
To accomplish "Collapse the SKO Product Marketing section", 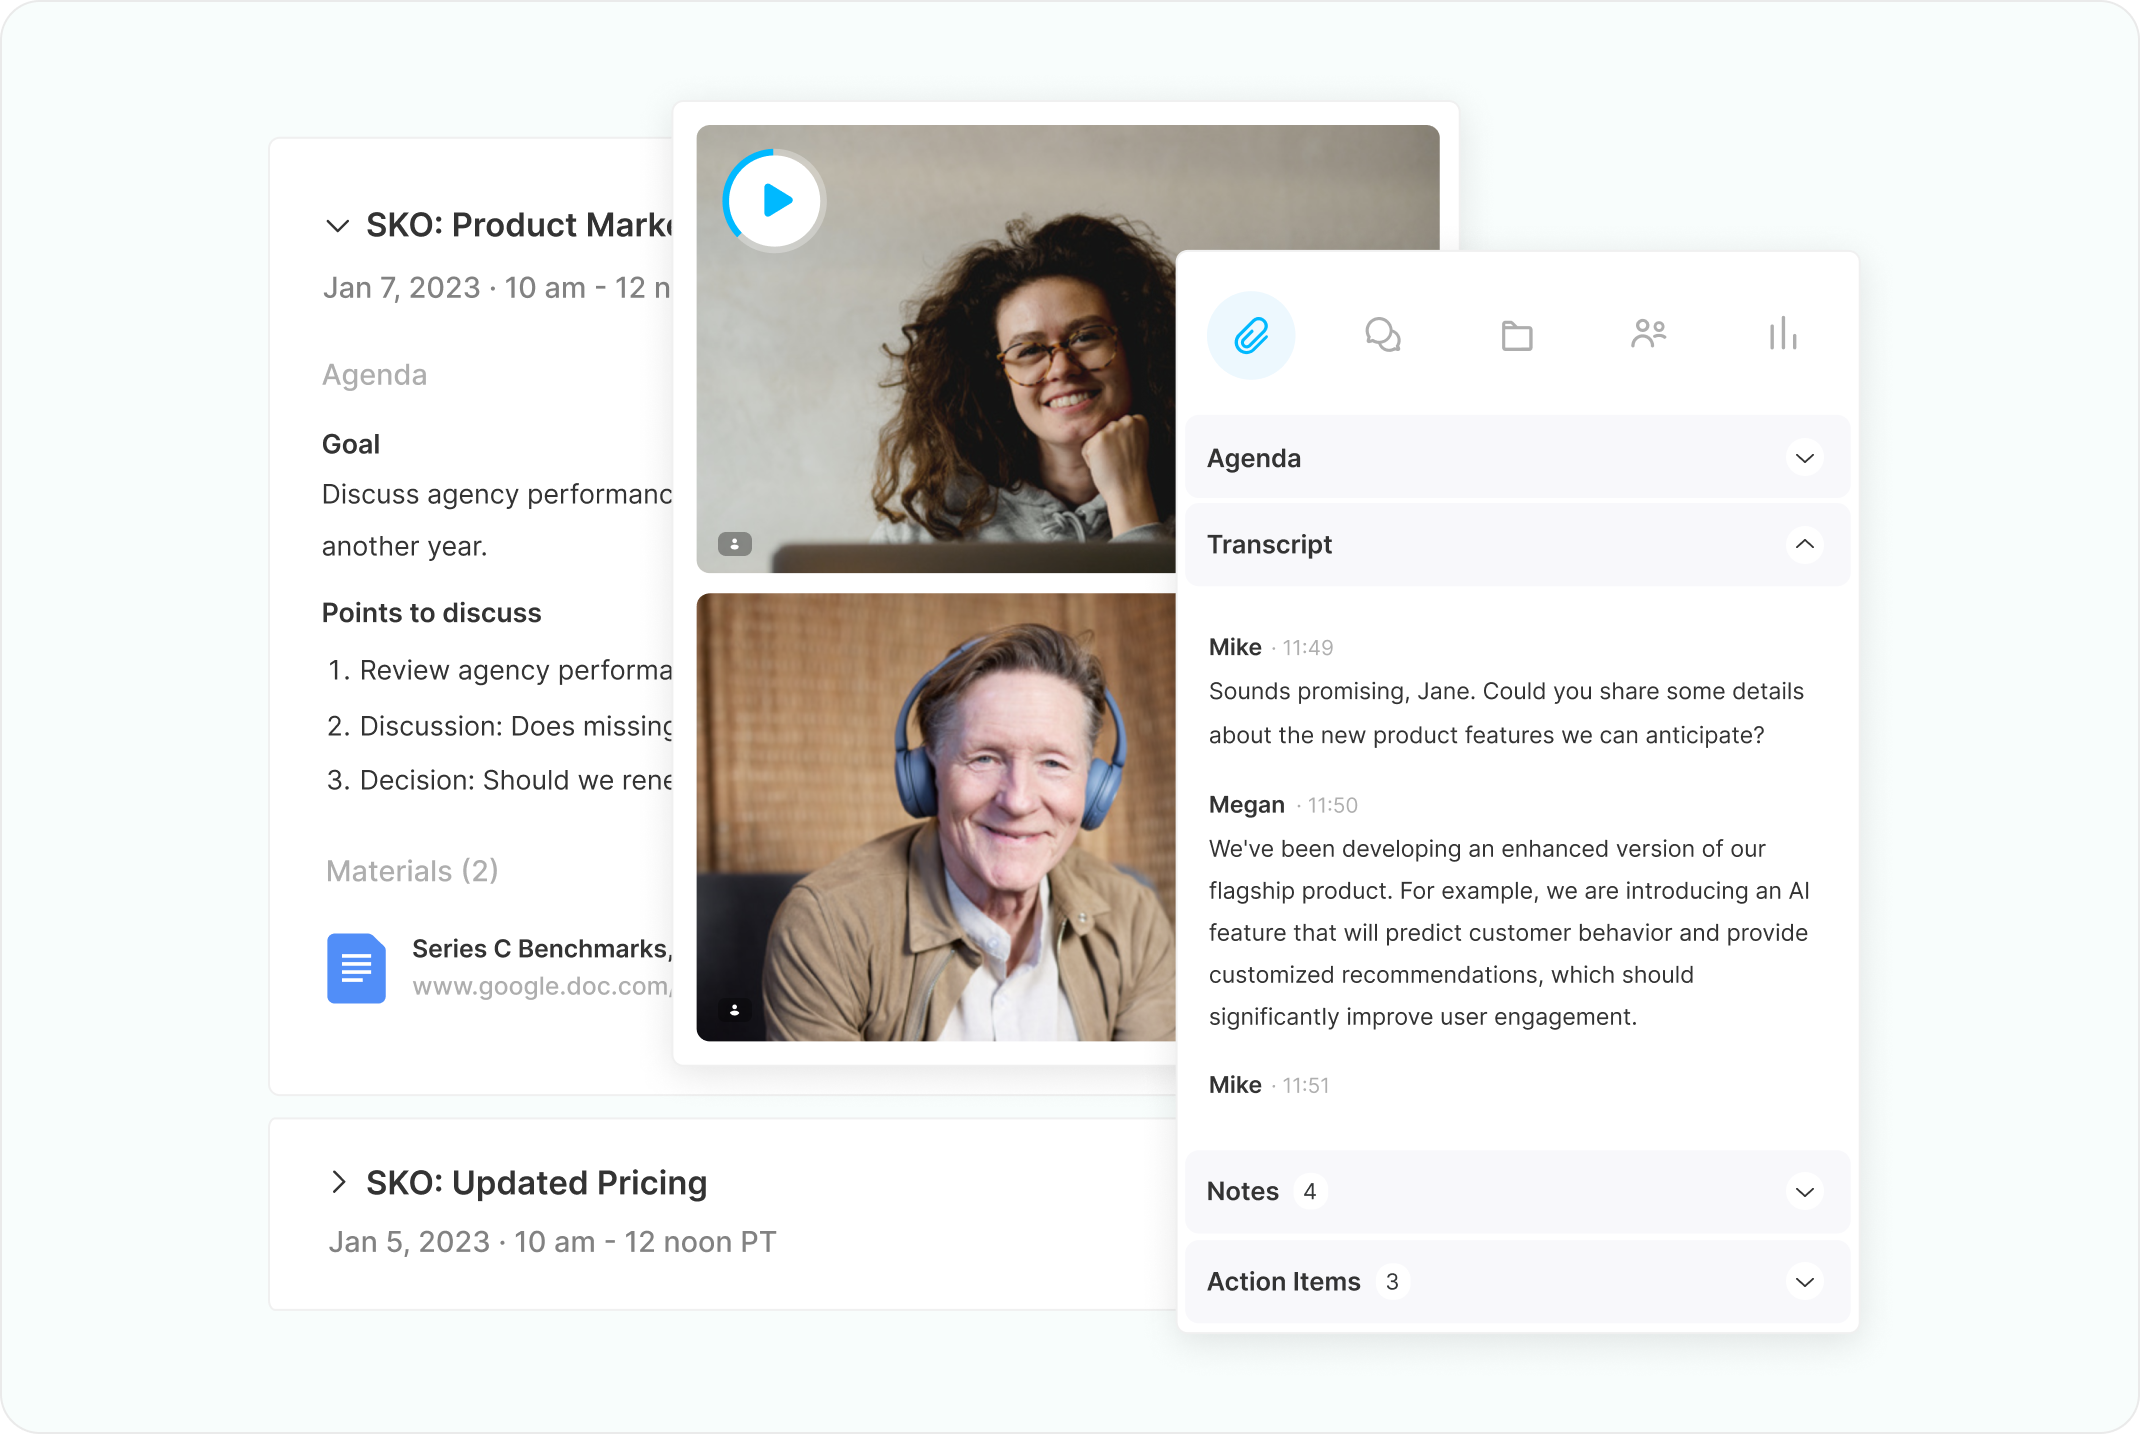I will pos(338,226).
